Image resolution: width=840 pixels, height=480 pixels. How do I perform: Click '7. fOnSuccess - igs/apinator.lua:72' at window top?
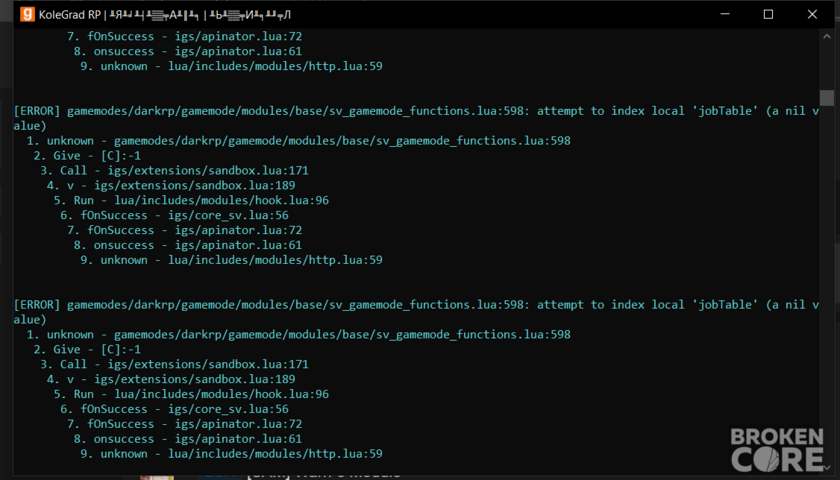coord(184,36)
